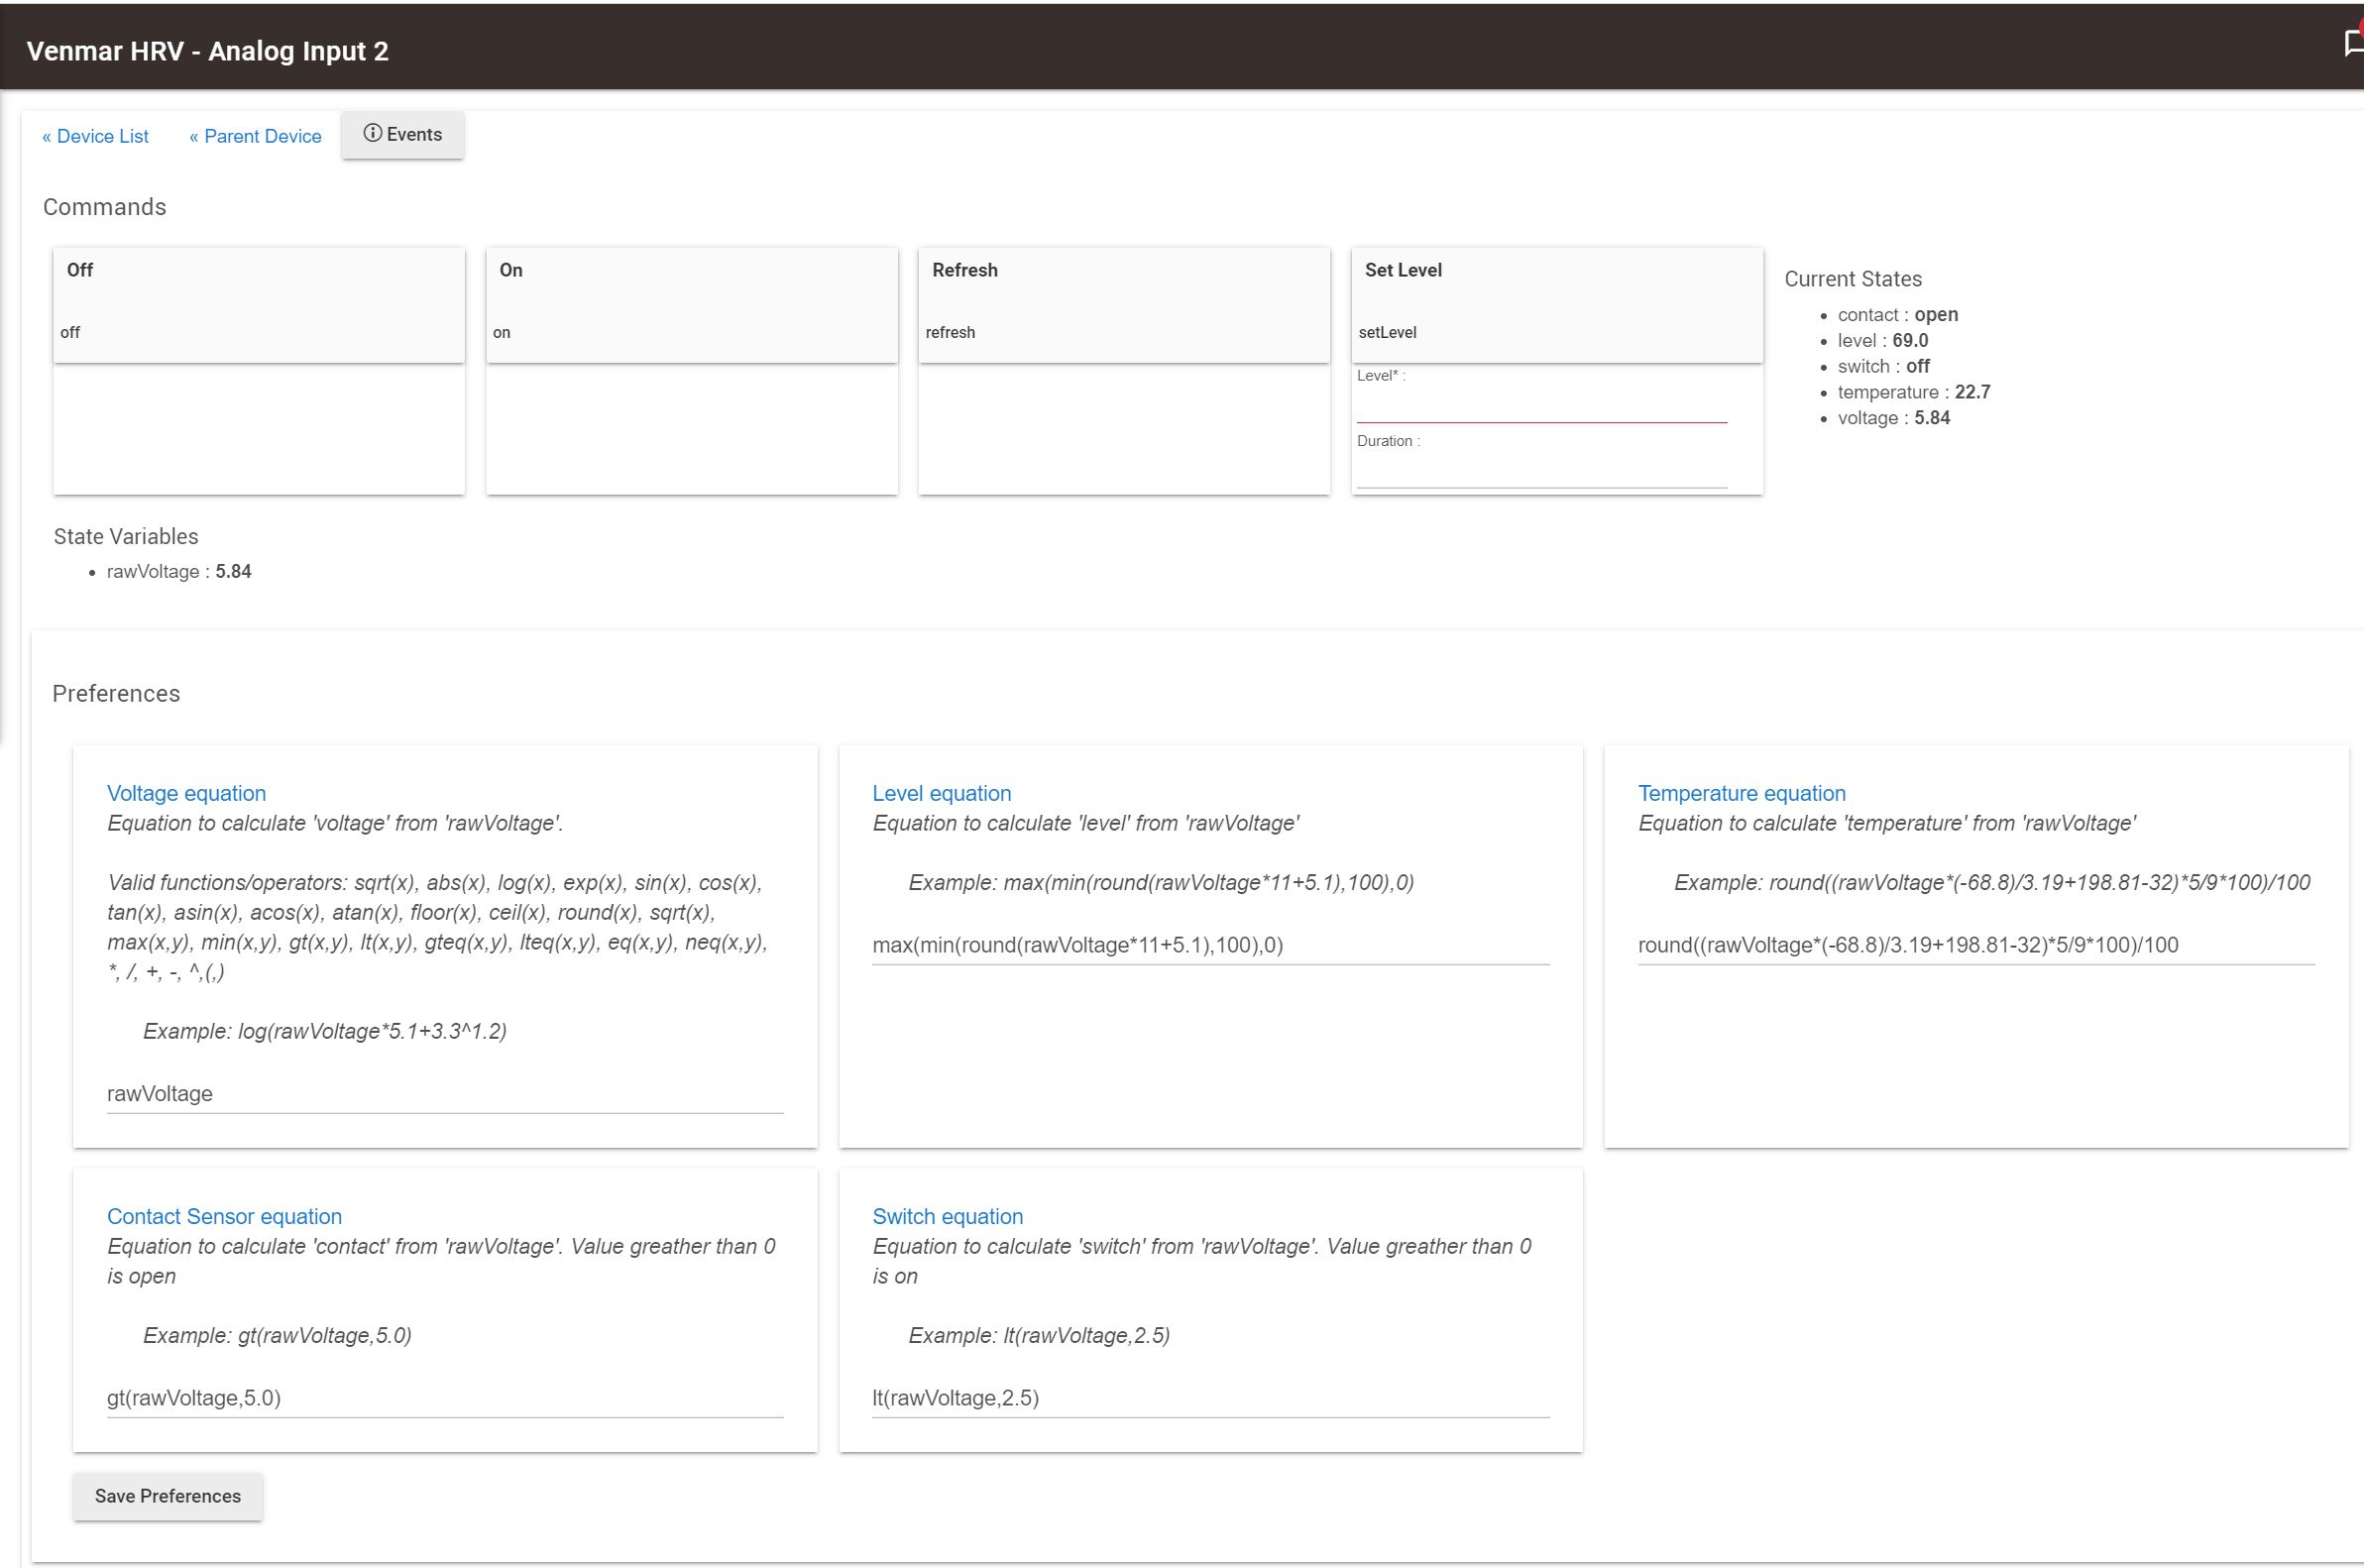Screen dimensions: 2364x1568
Task: Select the valid functions/operators description
Action: coord(437,927)
